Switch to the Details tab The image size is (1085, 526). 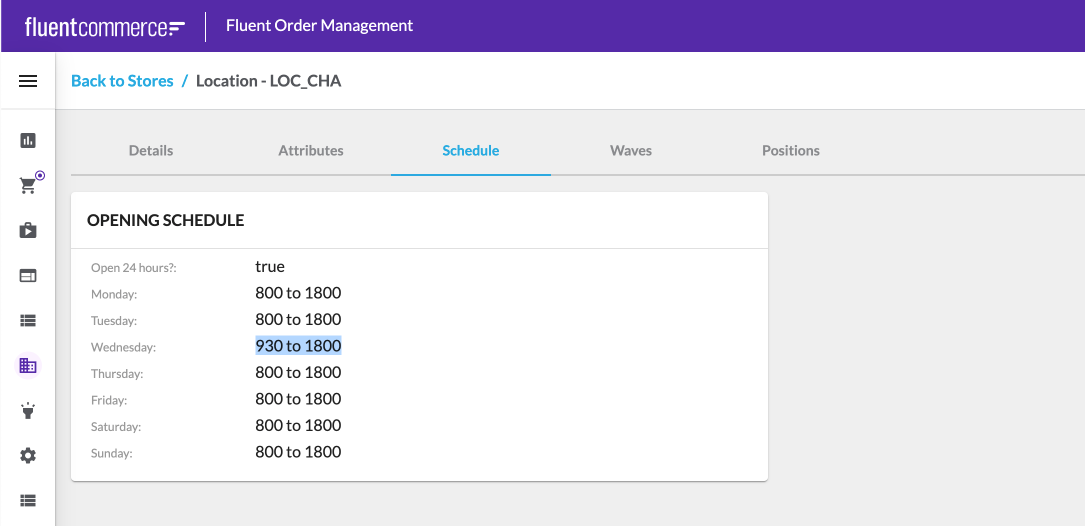(151, 151)
